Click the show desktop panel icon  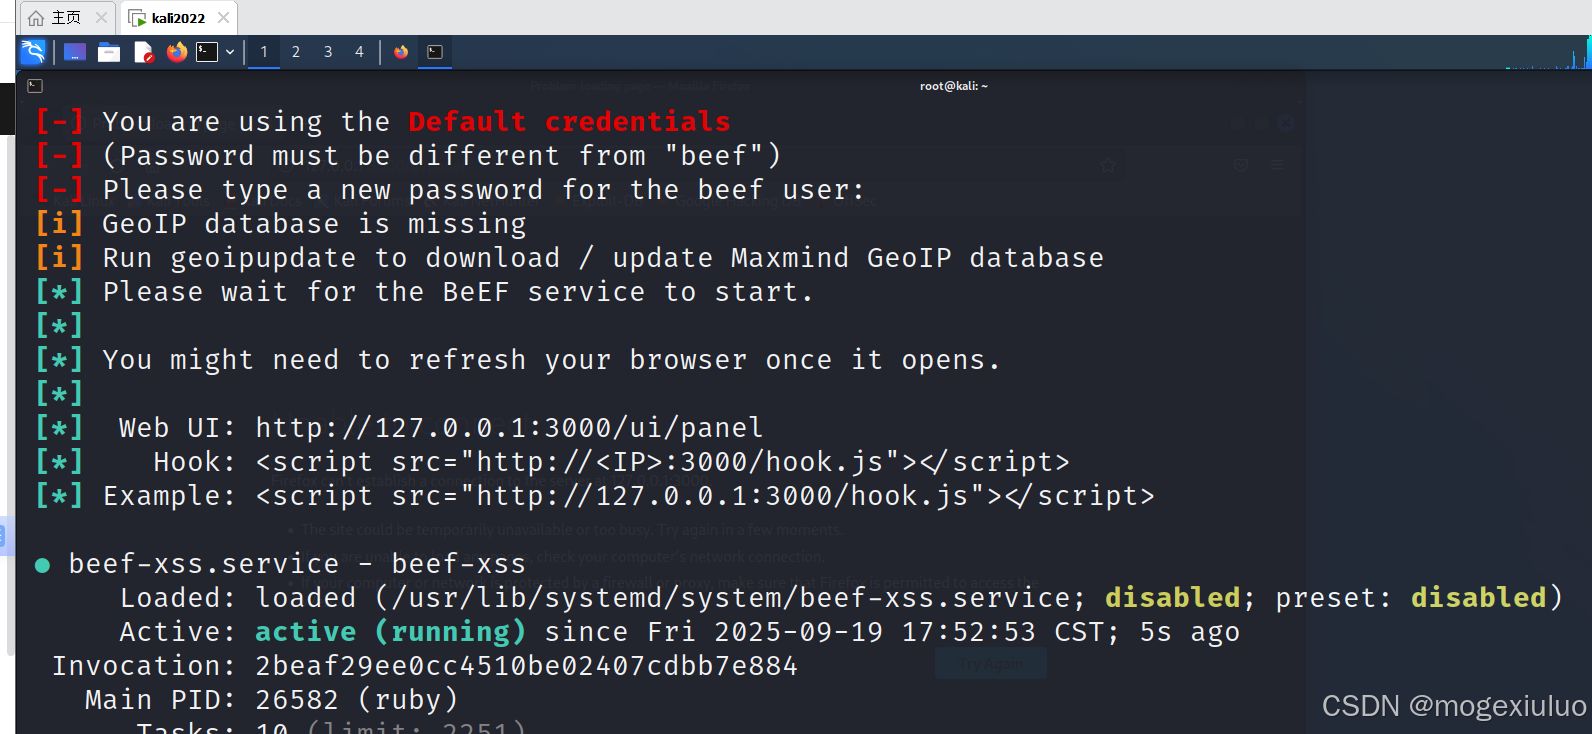click(75, 52)
